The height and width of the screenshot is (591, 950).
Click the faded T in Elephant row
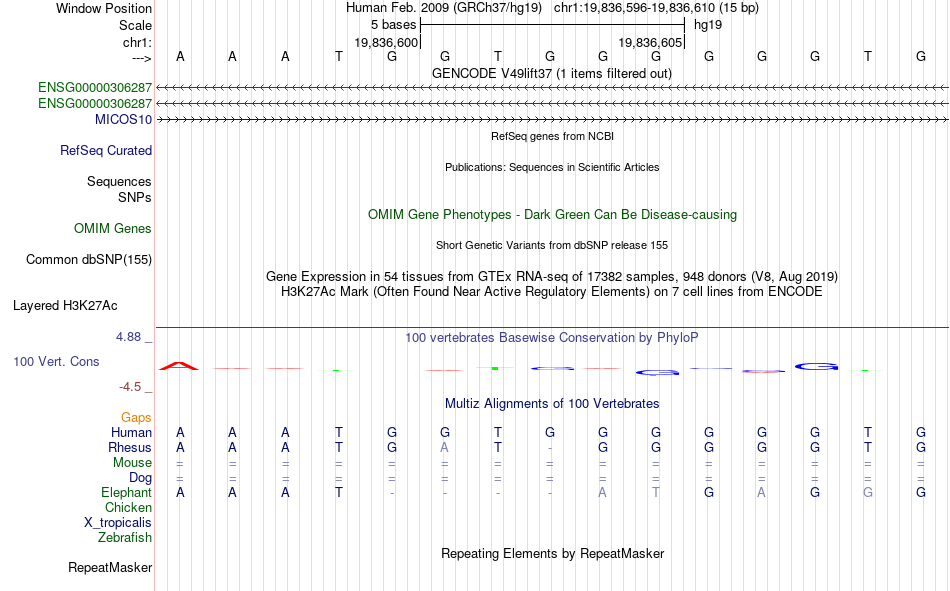point(656,492)
